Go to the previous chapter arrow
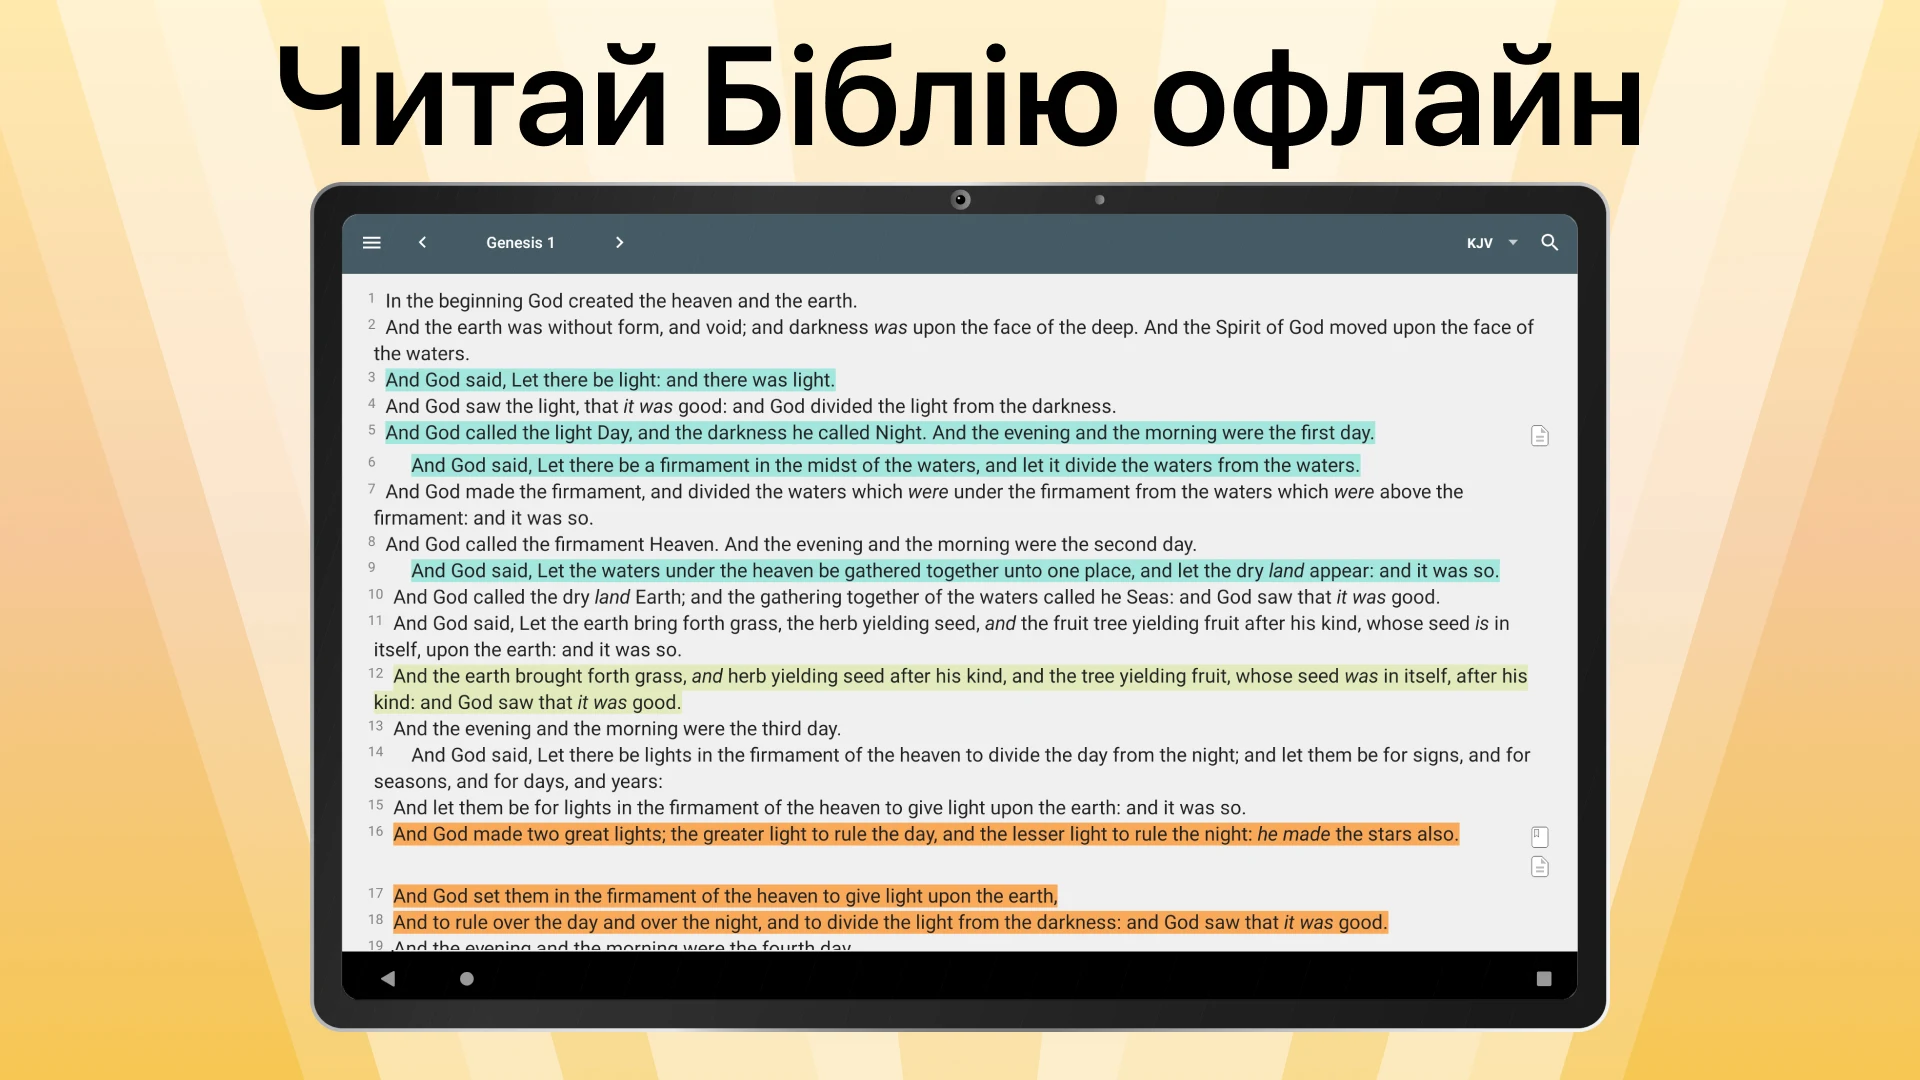Image resolution: width=1920 pixels, height=1080 pixels. click(422, 243)
